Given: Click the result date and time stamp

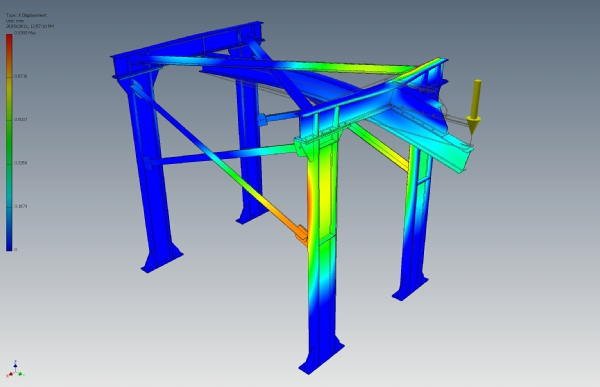Looking at the screenshot, I should pos(30,26).
